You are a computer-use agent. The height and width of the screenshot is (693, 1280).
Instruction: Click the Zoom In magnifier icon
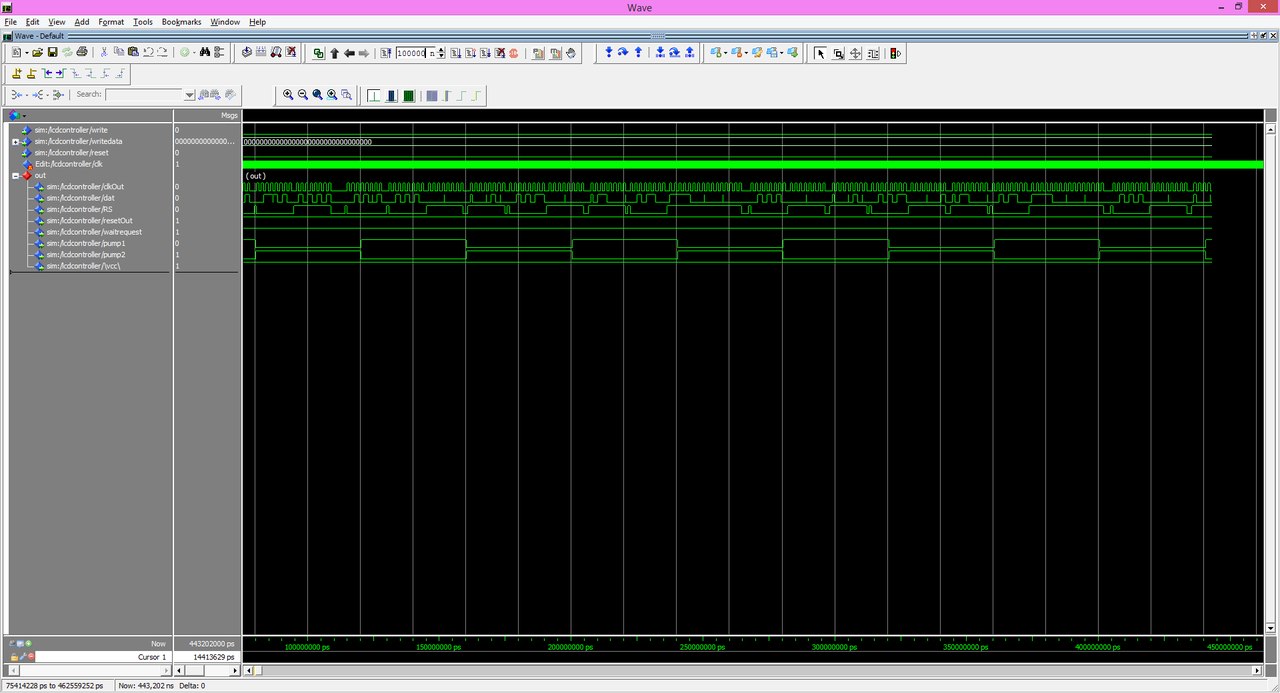(288, 95)
